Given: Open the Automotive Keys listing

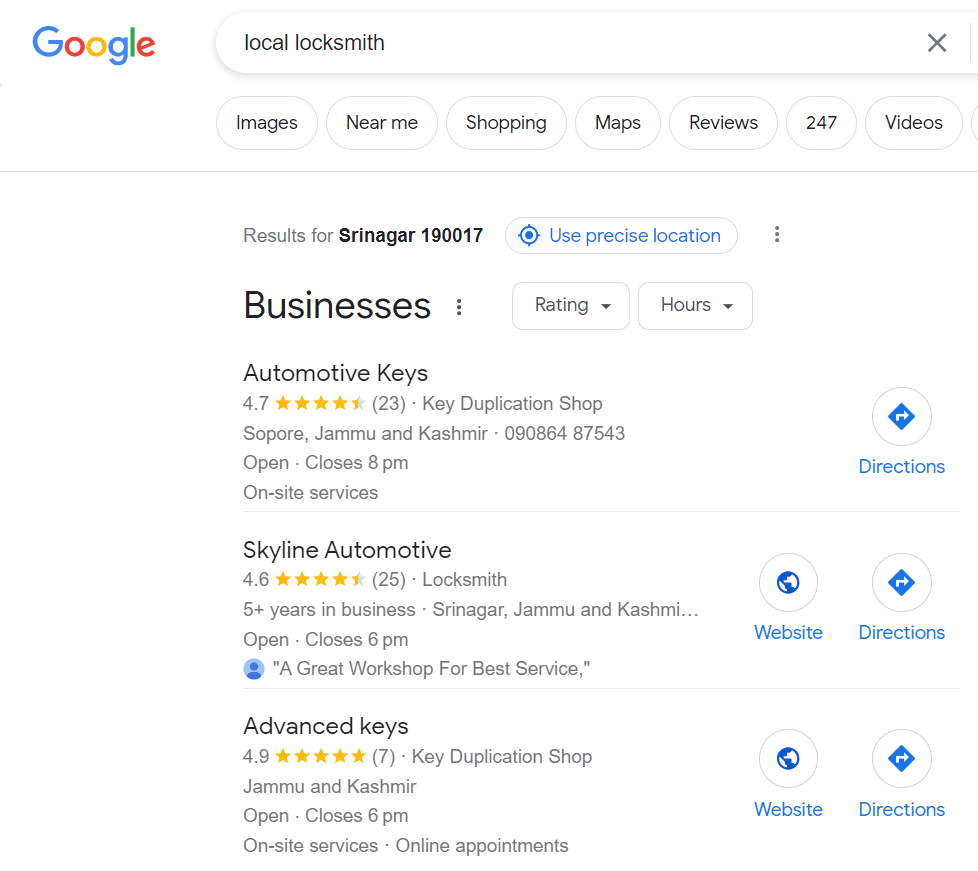Looking at the screenshot, I should click(336, 373).
